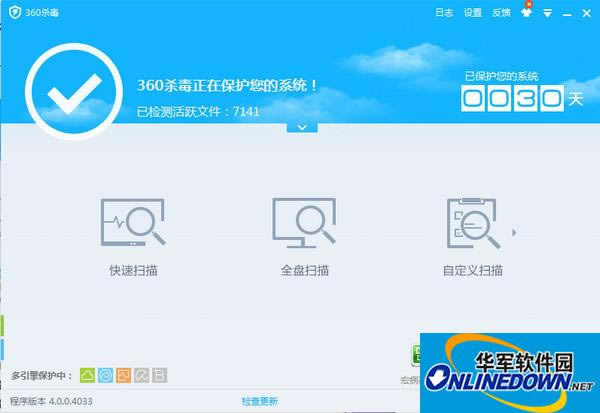
Task: Click 检查更新 check for updates link
Action: [260, 401]
